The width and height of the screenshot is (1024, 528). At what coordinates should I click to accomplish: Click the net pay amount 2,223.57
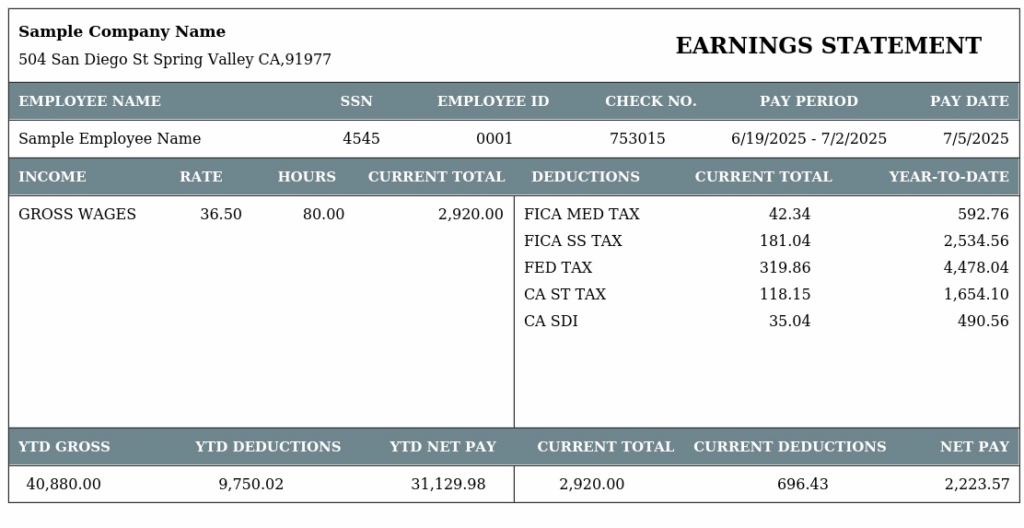977,484
